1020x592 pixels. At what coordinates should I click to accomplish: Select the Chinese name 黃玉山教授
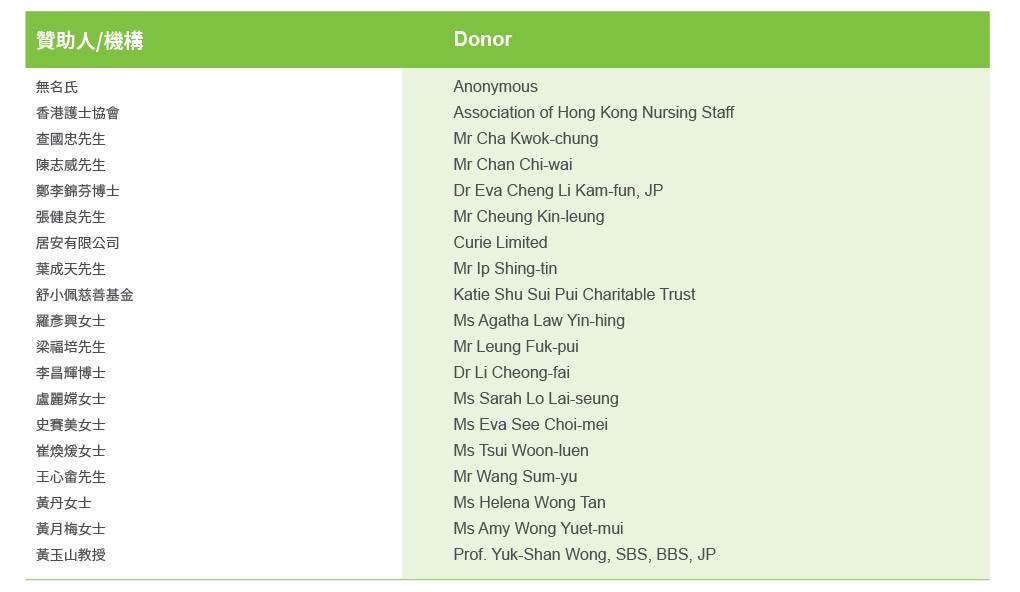[71, 555]
